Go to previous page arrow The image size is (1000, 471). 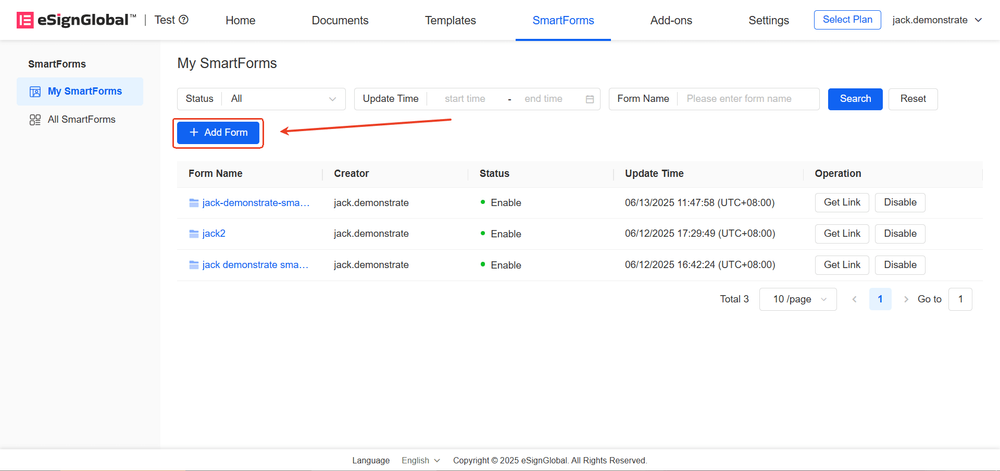tap(854, 299)
